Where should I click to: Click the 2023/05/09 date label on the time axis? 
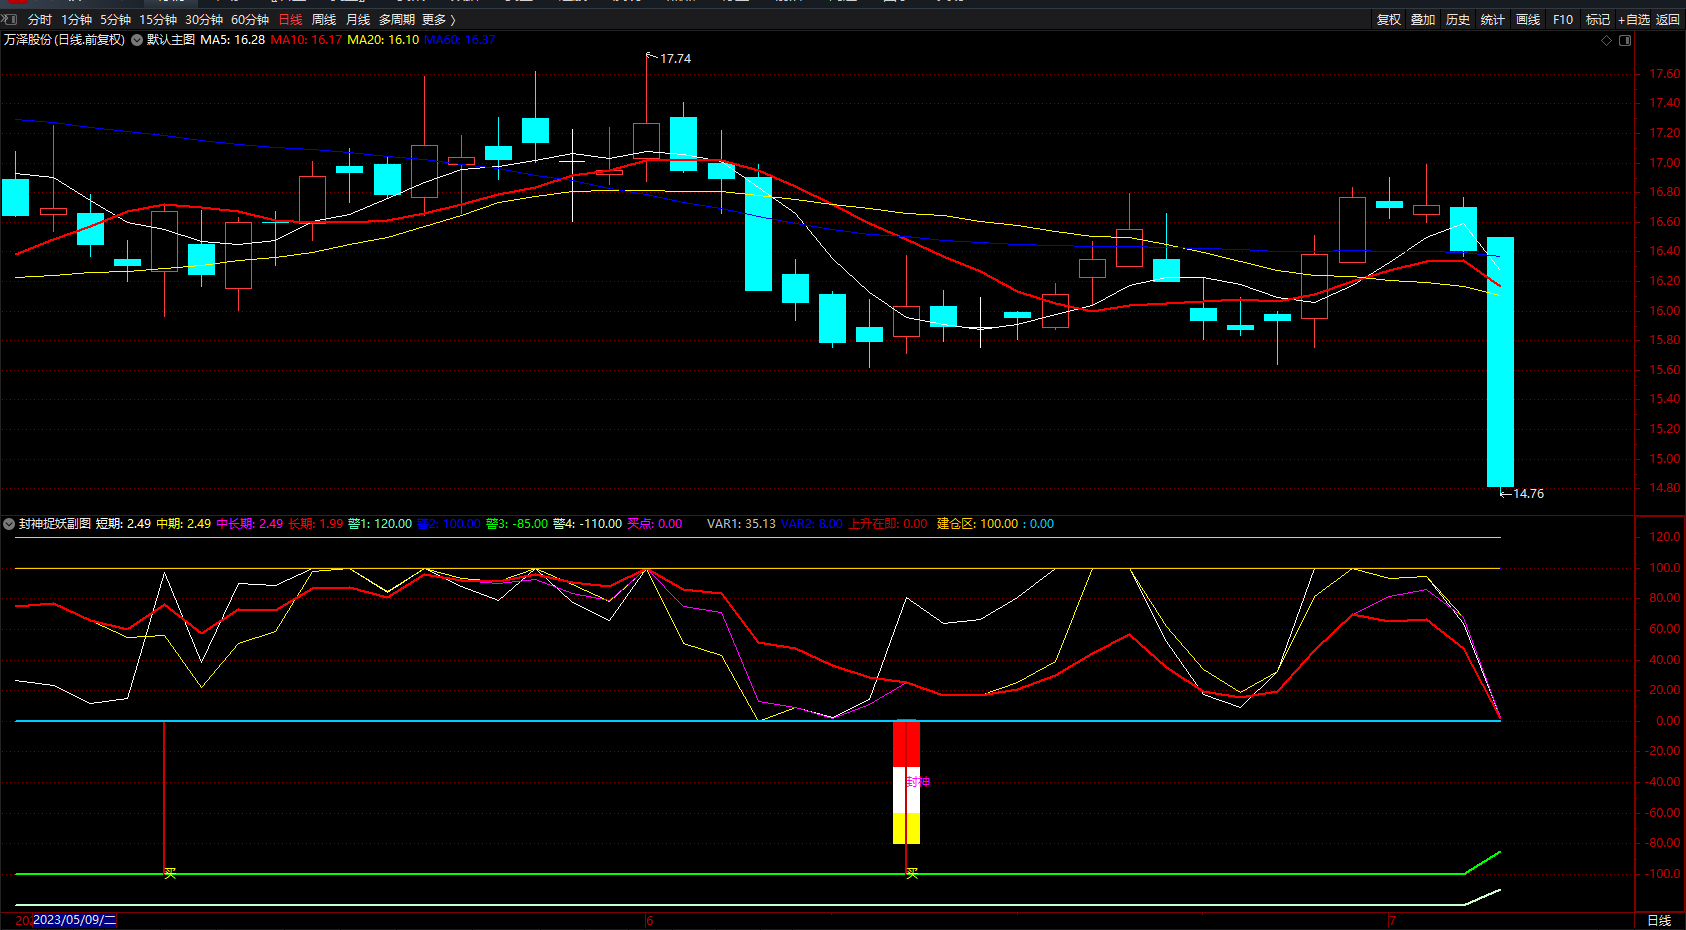point(75,919)
